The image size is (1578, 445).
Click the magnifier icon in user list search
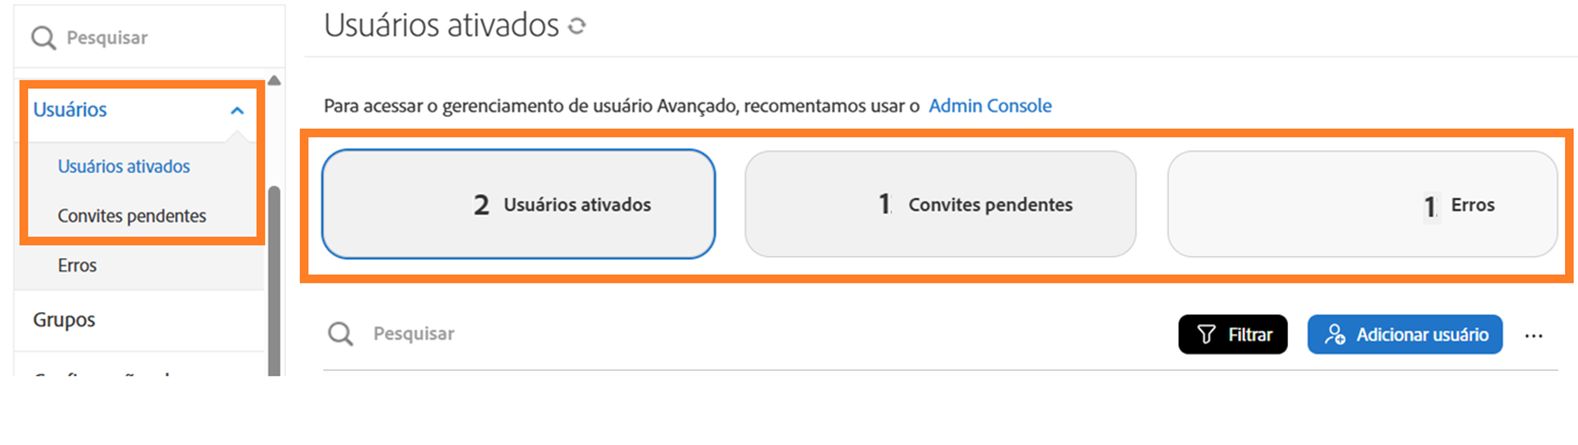click(341, 334)
